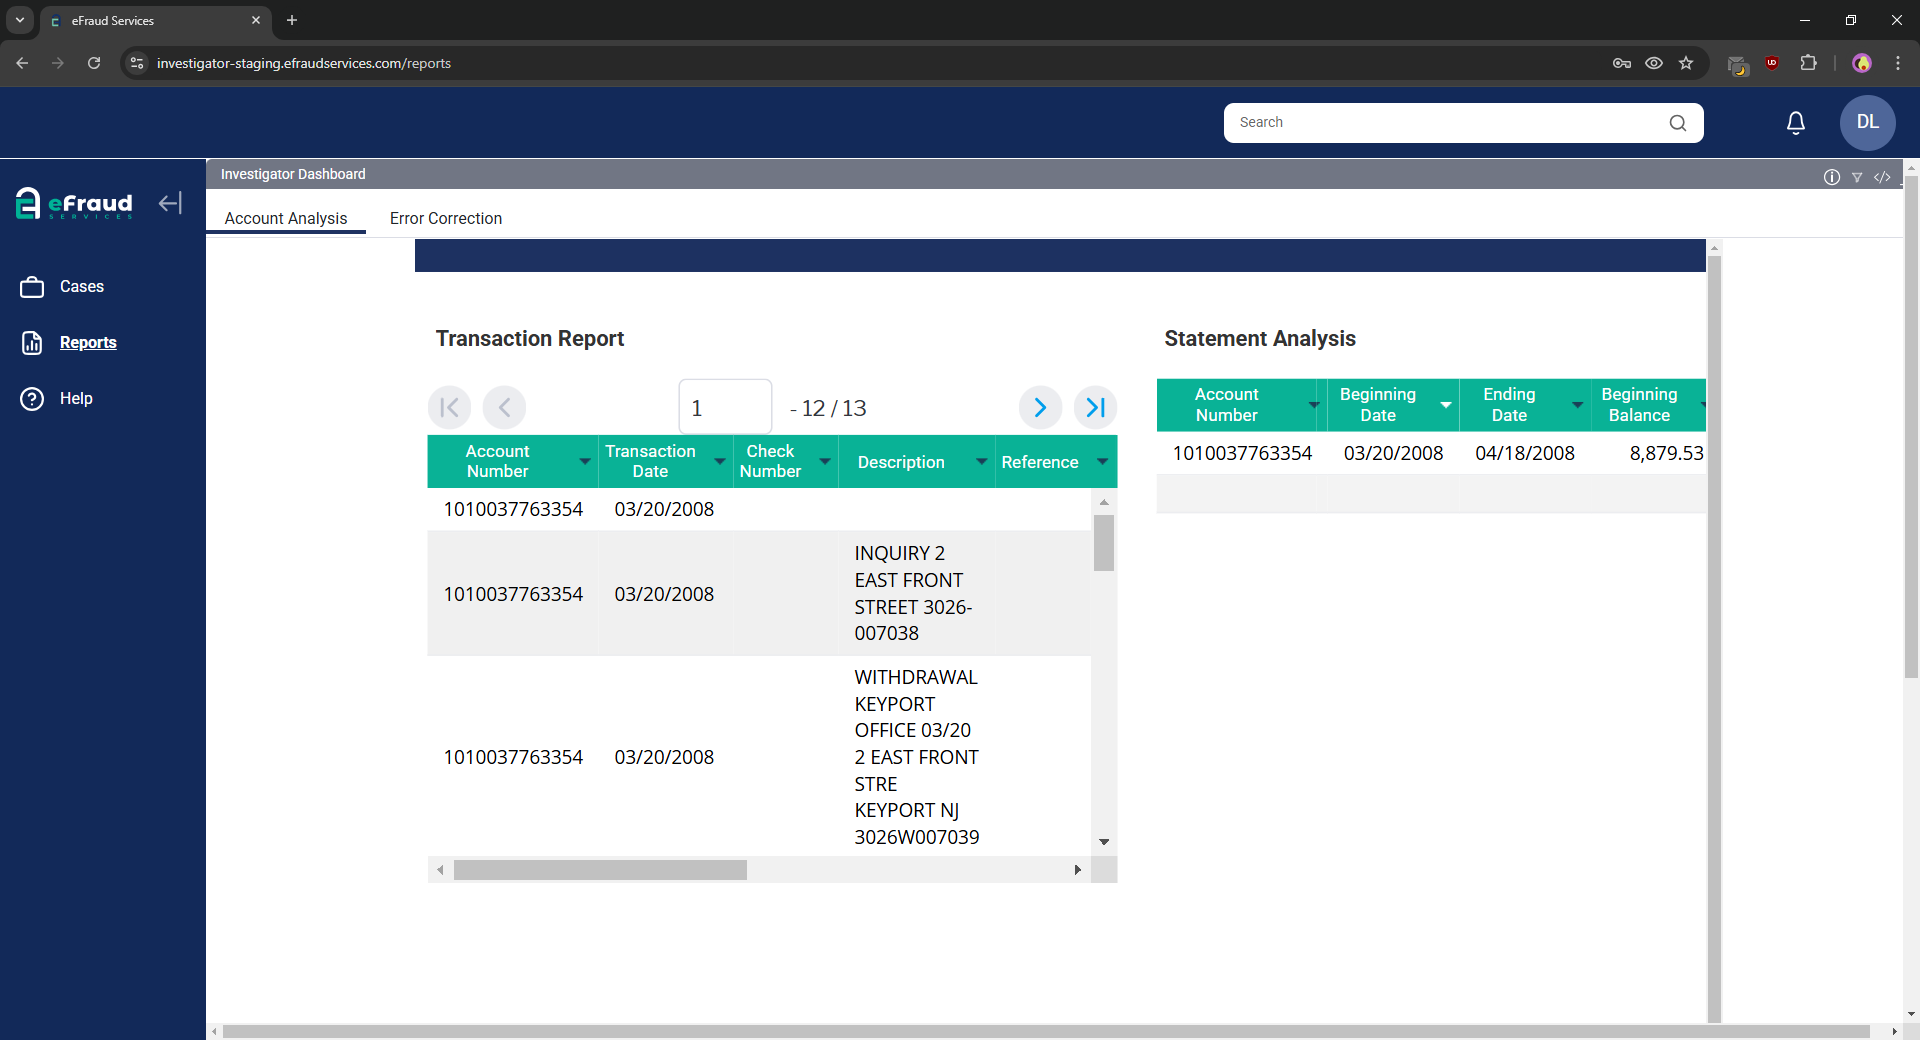The width and height of the screenshot is (1920, 1040).
Task: Open Cases from the sidebar
Action: 82,287
